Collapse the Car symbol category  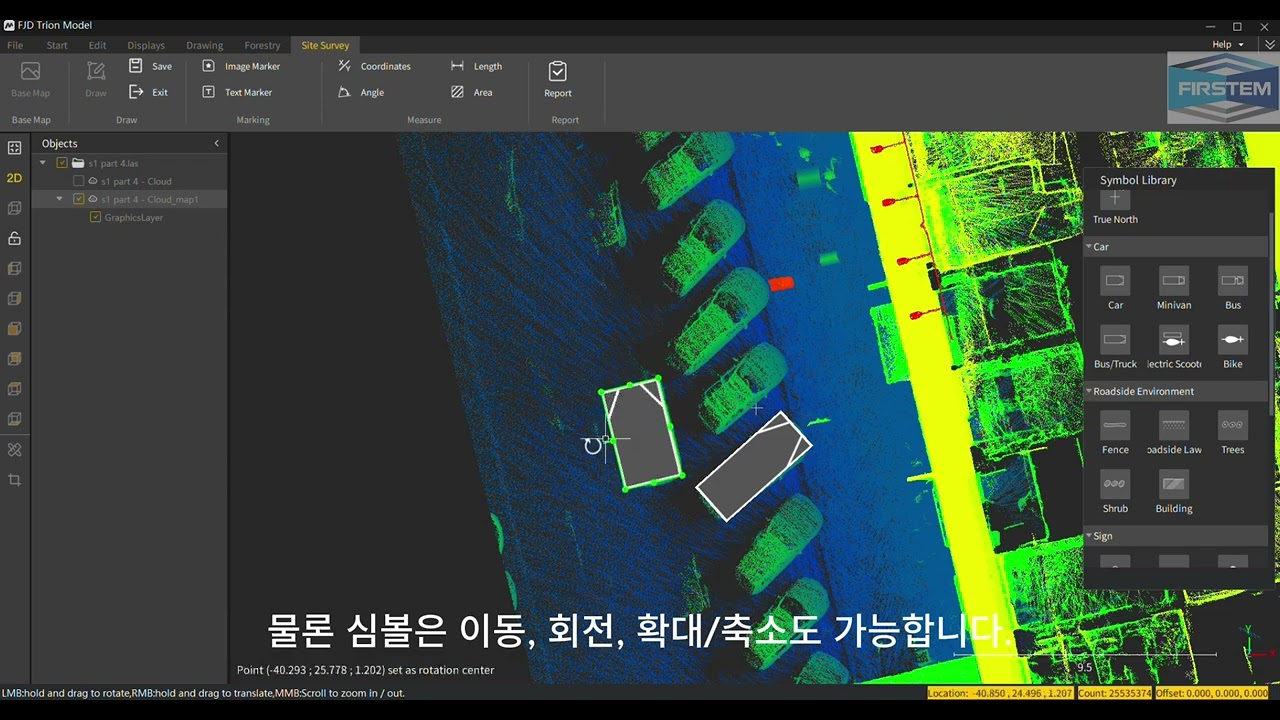click(x=1089, y=247)
